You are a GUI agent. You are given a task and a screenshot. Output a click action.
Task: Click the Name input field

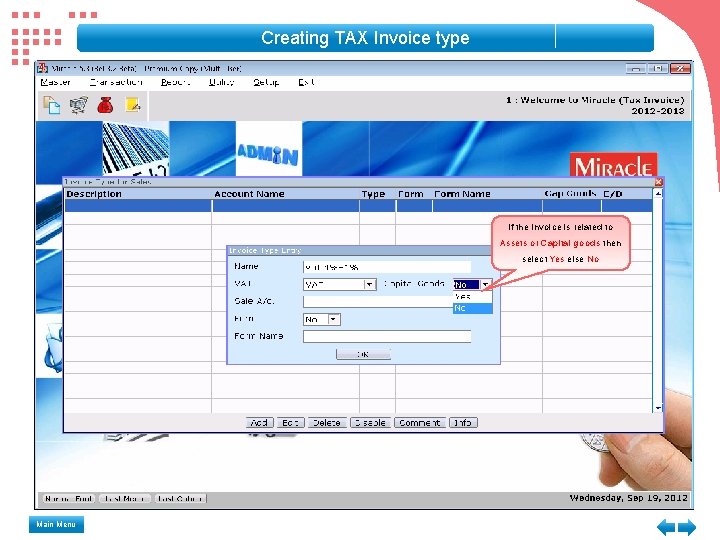click(x=387, y=267)
